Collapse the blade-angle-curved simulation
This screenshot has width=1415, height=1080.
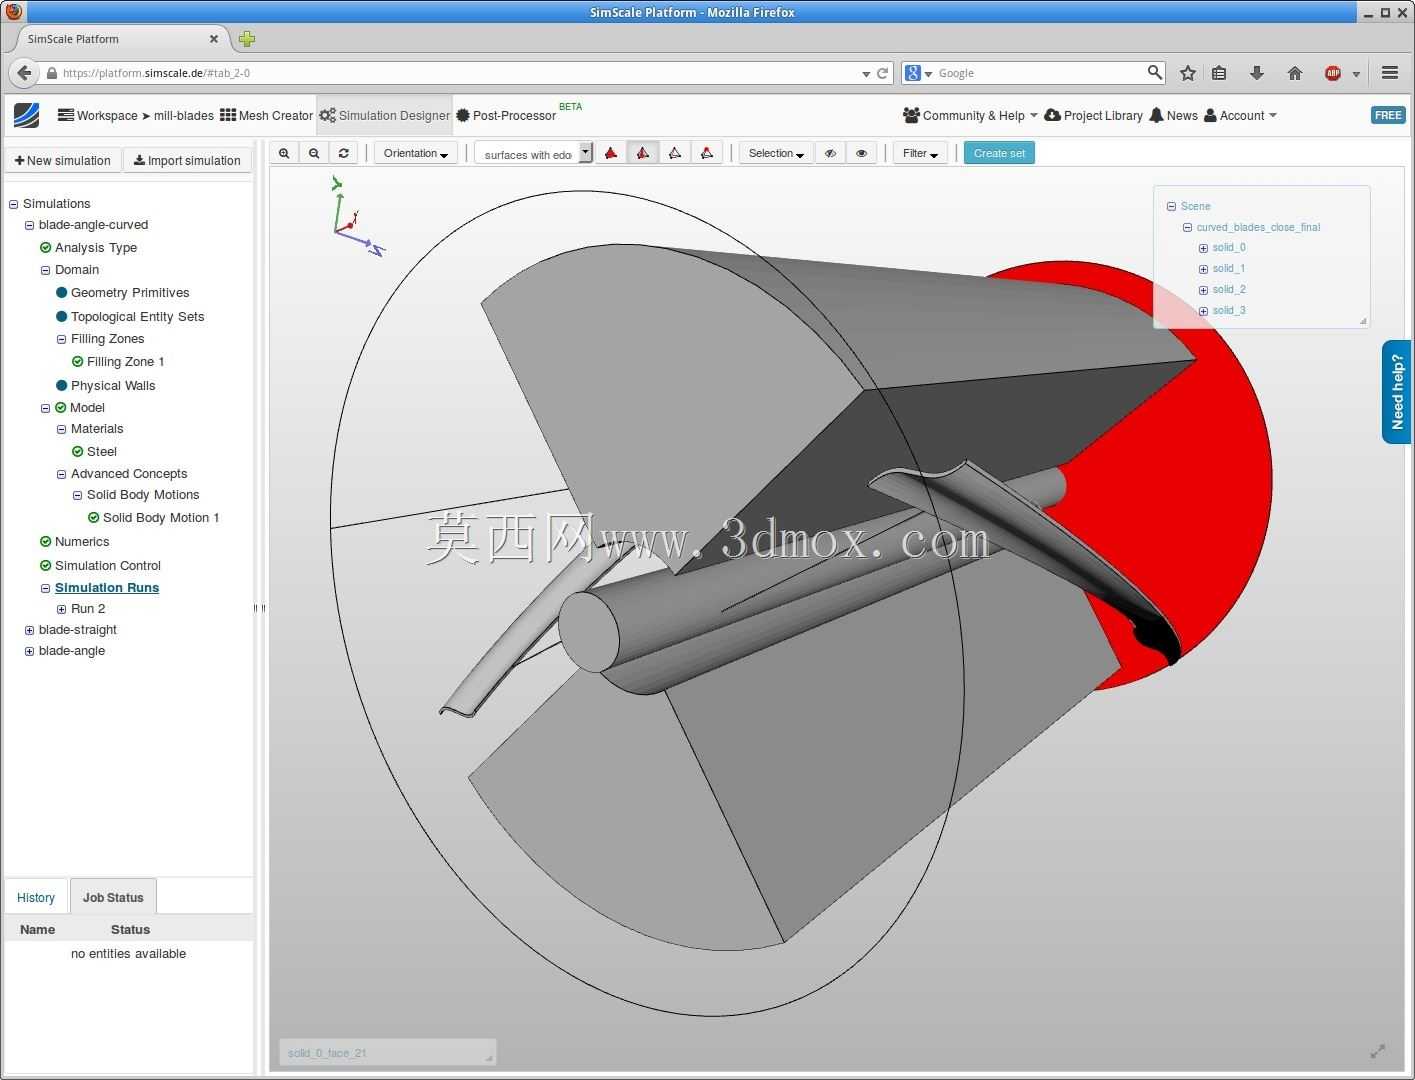30,225
